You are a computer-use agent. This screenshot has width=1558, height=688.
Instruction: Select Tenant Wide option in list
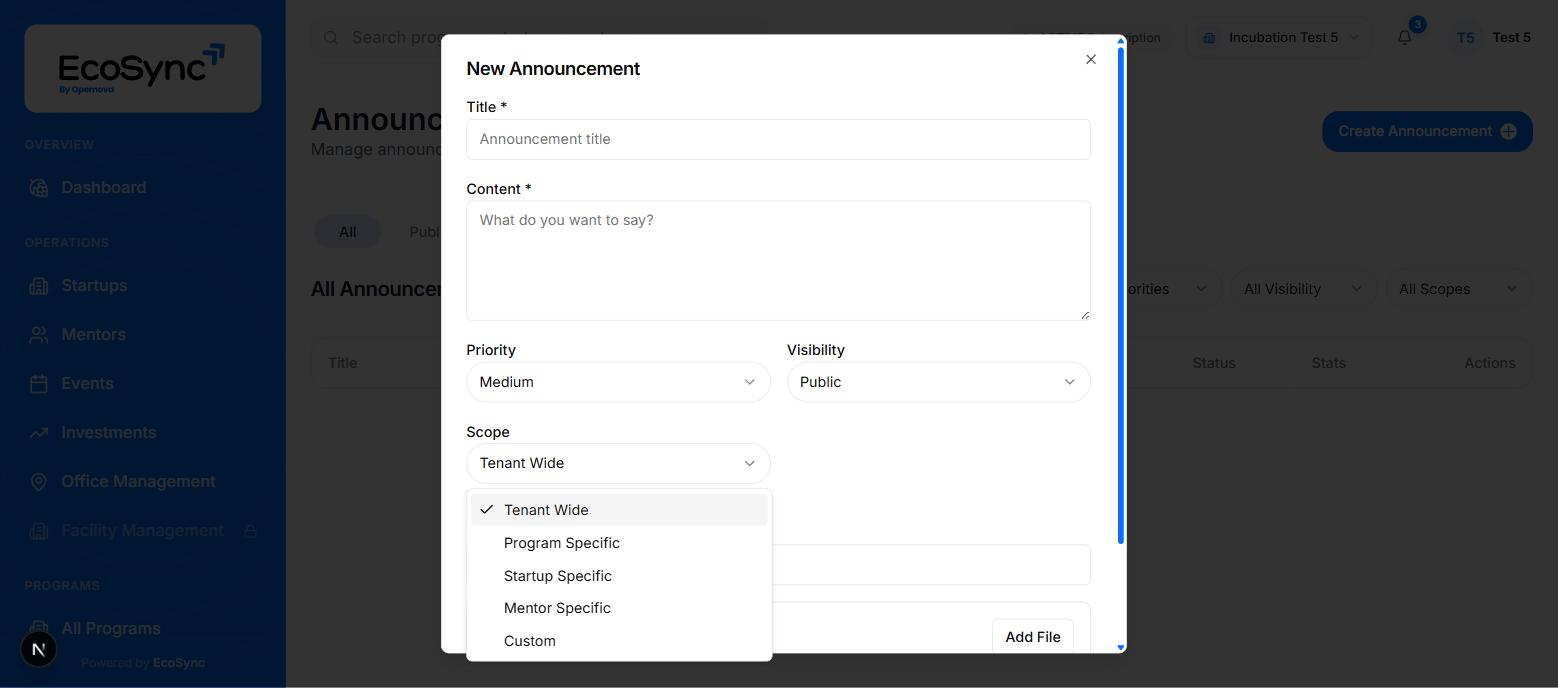[619, 510]
